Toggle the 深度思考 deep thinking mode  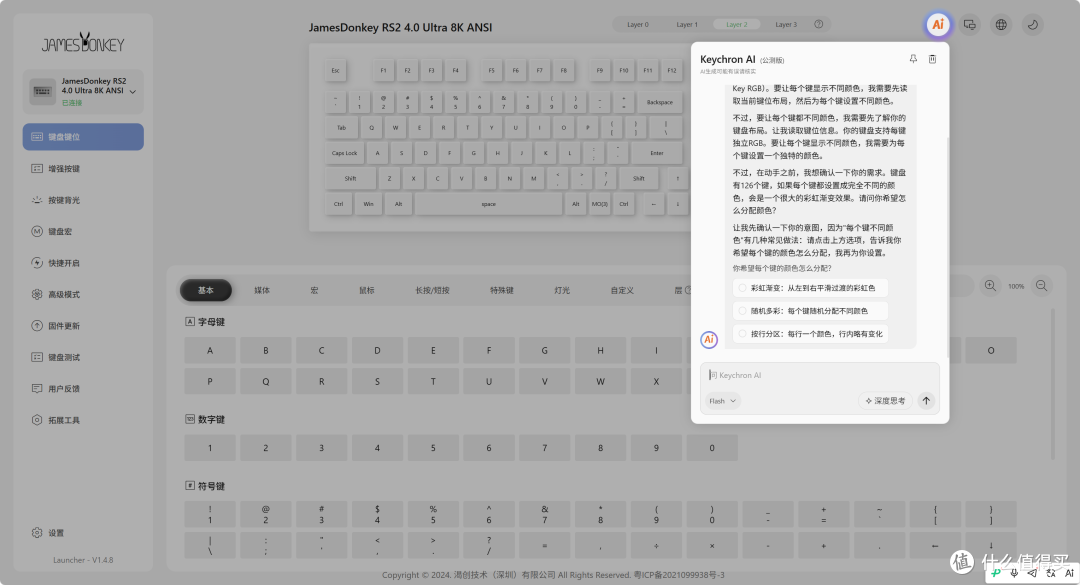(x=885, y=400)
